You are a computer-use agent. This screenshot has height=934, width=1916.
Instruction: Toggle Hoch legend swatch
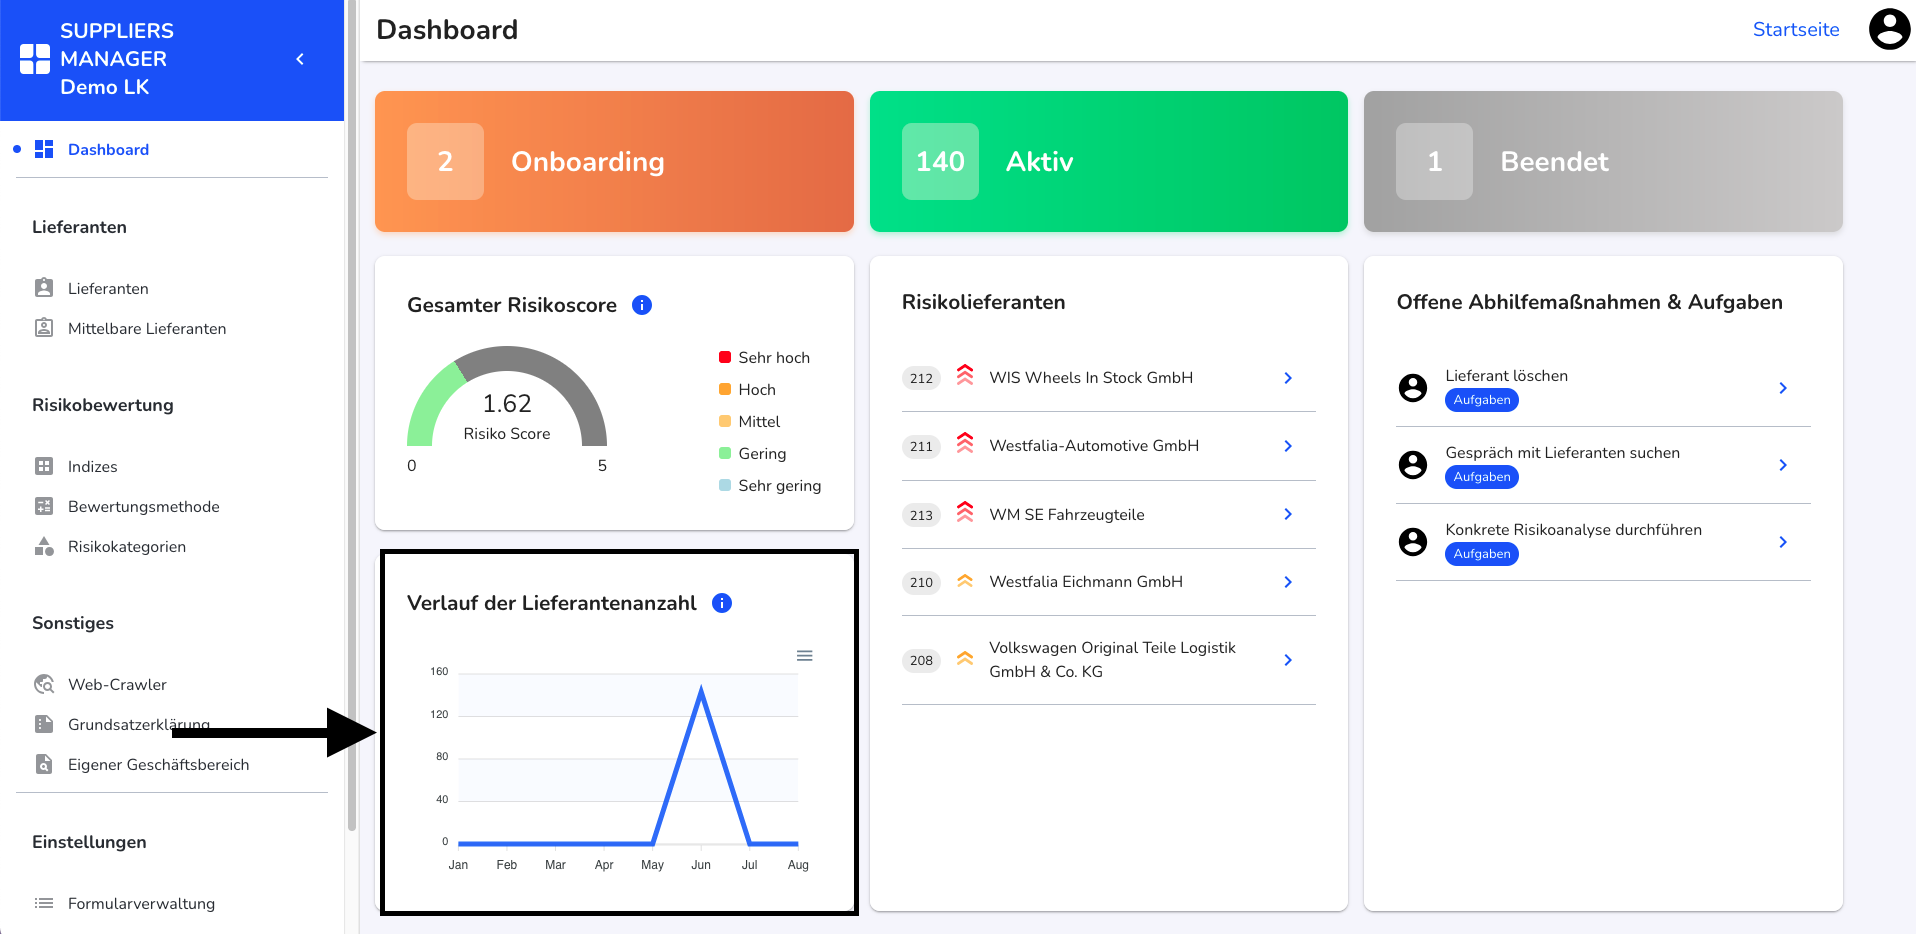[x=725, y=389]
